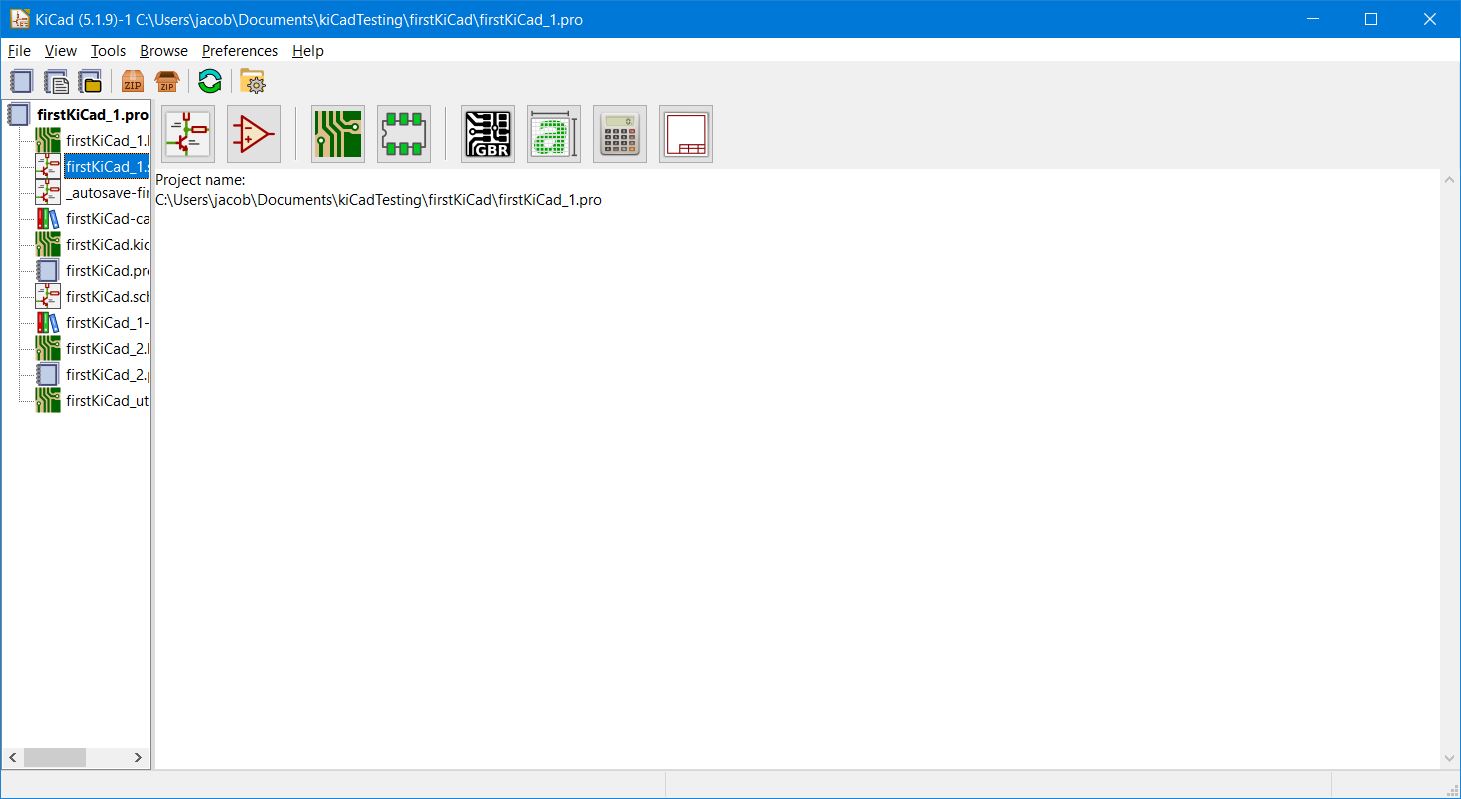The image size is (1461, 799).
Task: Select firstKiCad_1.k board file in tree
Action: coord(107,140)
